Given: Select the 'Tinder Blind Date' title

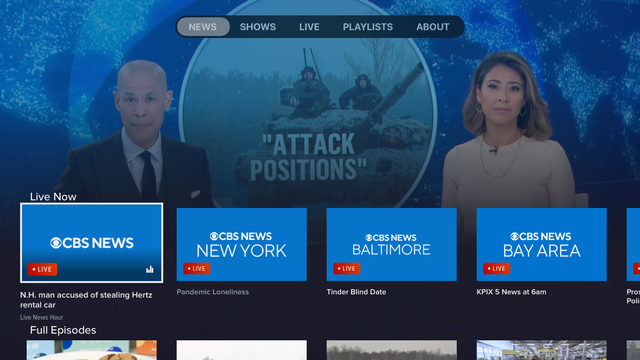Looking at the screenshot, I should 356,292.
